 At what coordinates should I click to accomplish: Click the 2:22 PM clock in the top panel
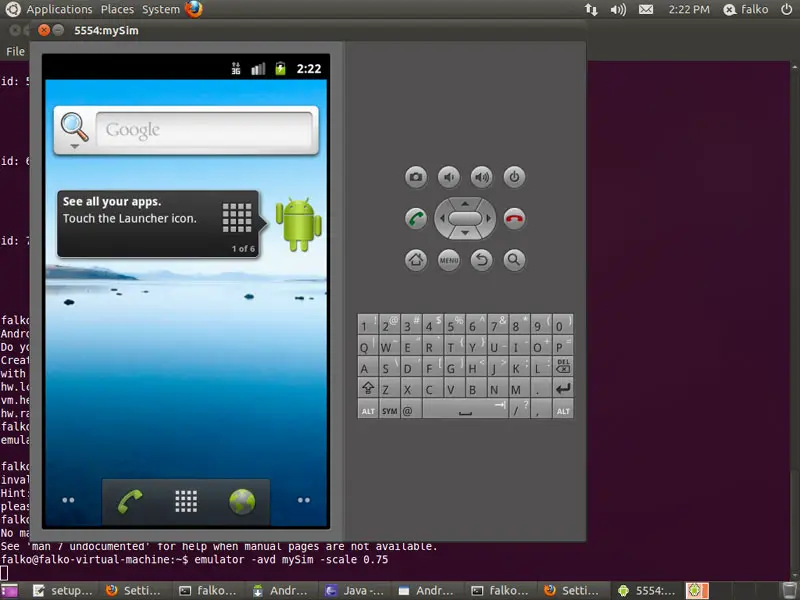(x=689, y=9)
